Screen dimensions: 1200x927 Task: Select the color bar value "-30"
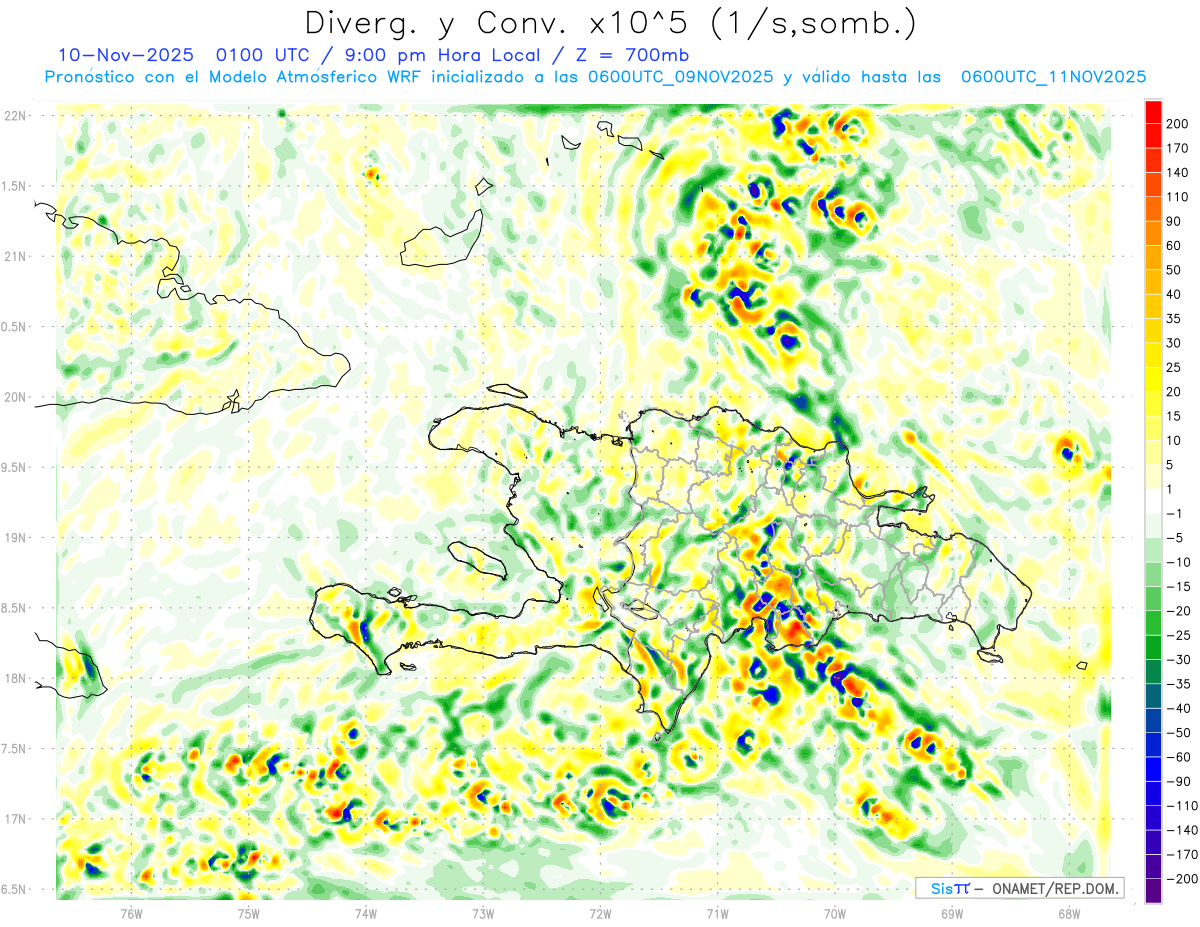(1179, 659)
